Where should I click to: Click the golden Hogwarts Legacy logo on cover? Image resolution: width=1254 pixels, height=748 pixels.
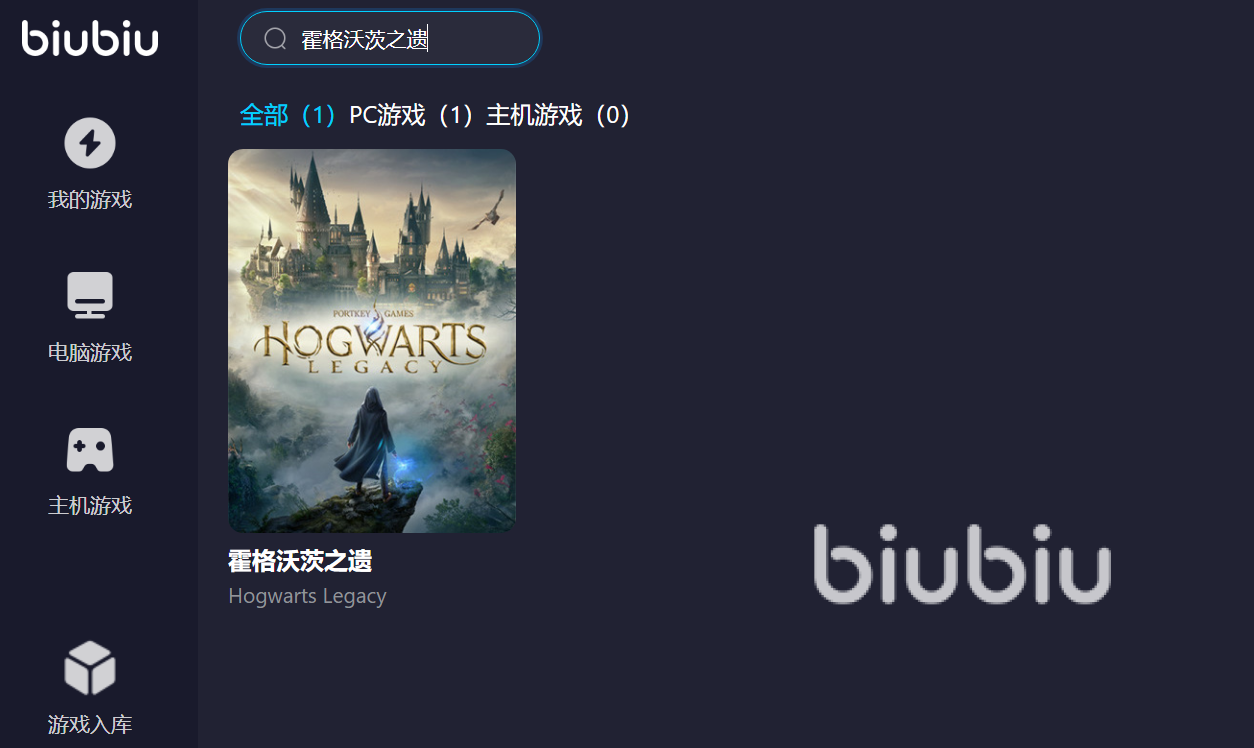371,342
